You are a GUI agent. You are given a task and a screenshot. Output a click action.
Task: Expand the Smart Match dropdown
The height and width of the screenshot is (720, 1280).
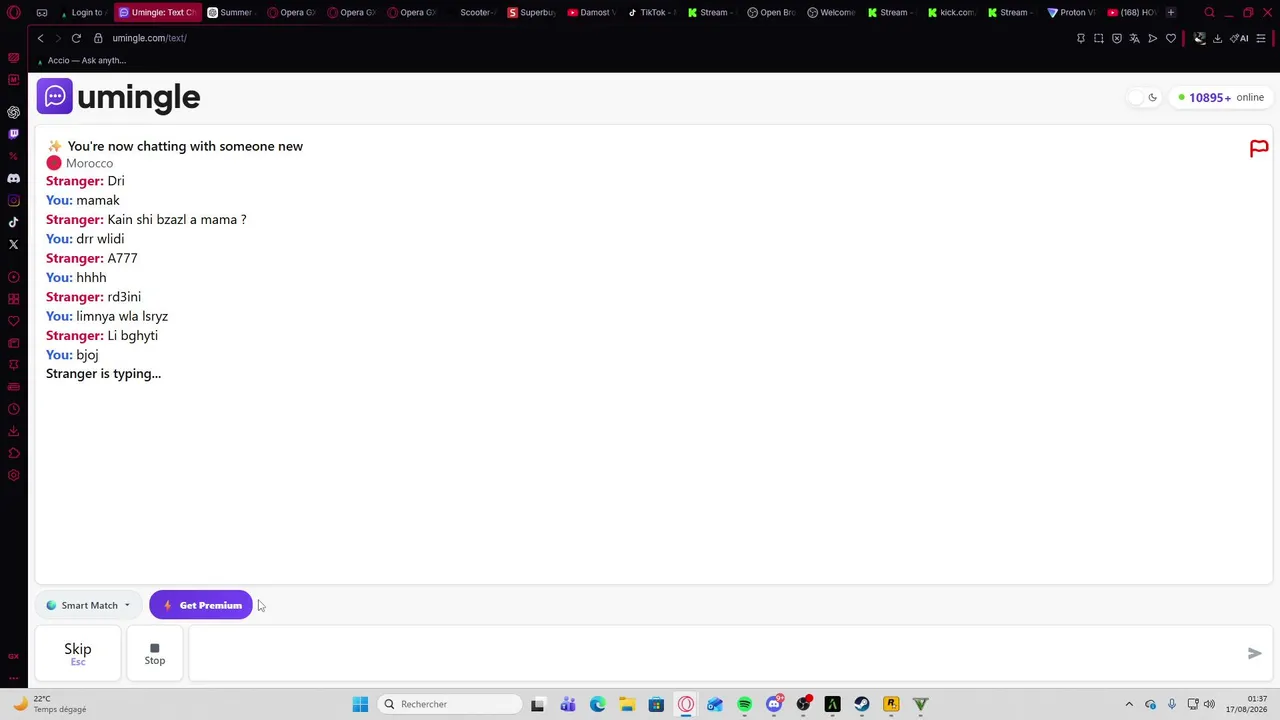(89, 605)
